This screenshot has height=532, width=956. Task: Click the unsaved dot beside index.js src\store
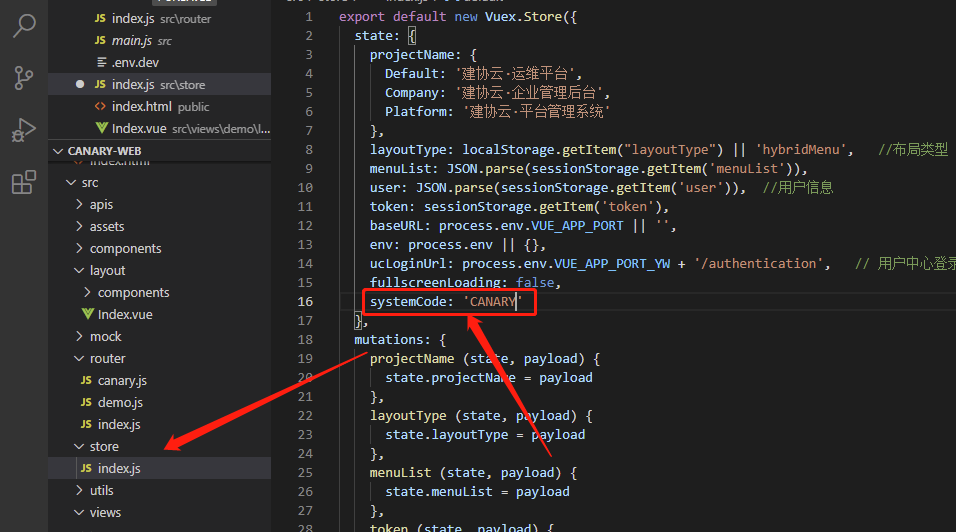tap(80, 84)
